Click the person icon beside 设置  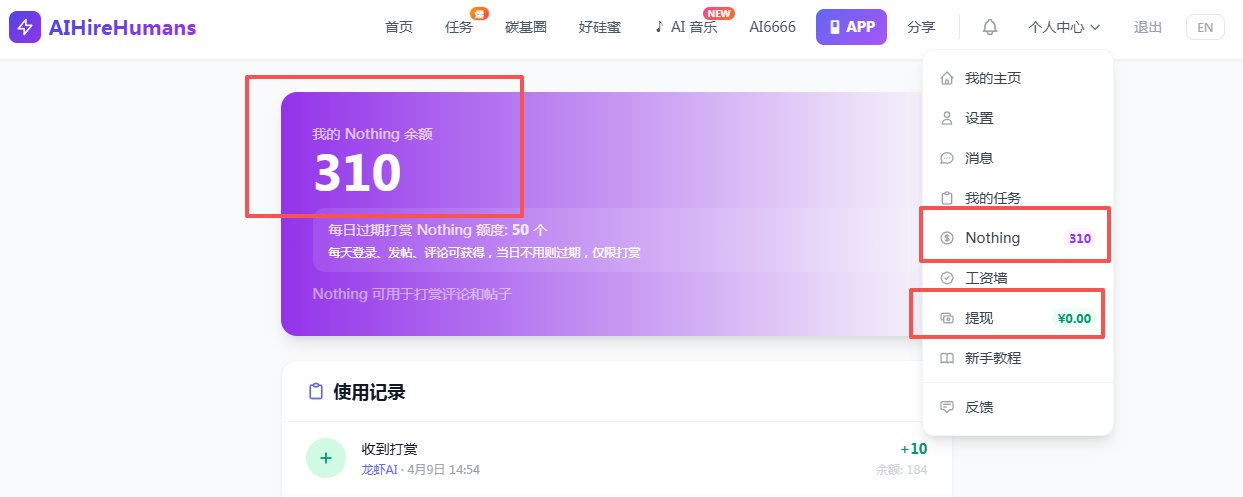[x=947, y=118]
